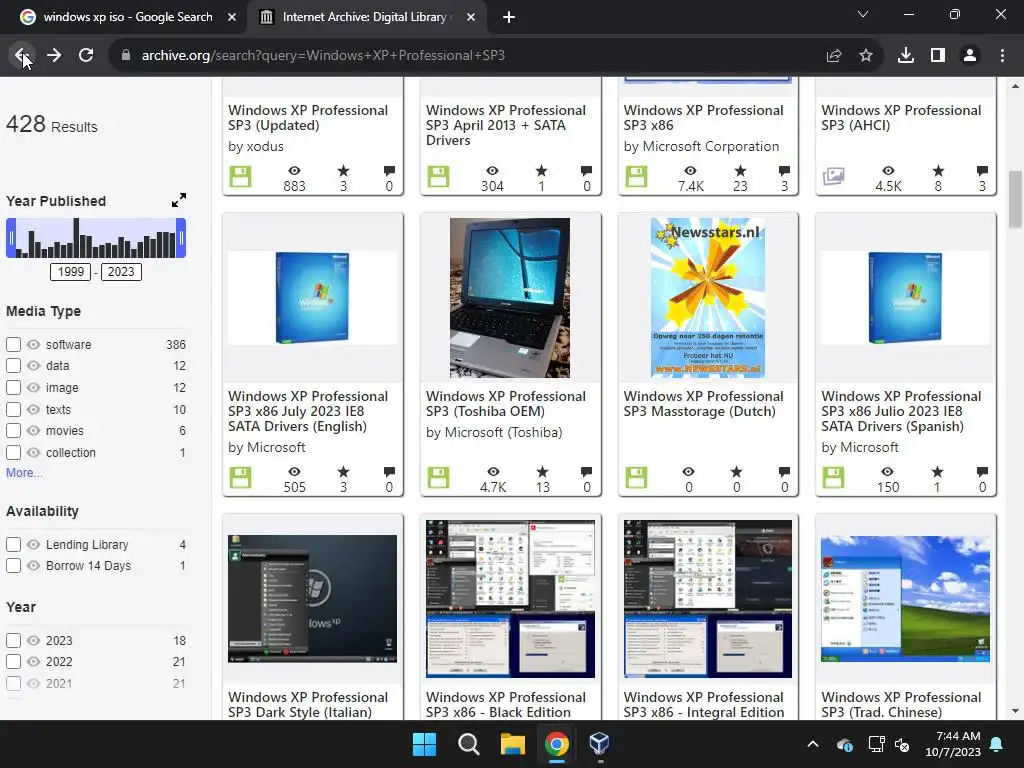This screenshot has height=768, width=1024.
Task: Open Chrome tab search dropdown arrow
Action: coord(863,14)
